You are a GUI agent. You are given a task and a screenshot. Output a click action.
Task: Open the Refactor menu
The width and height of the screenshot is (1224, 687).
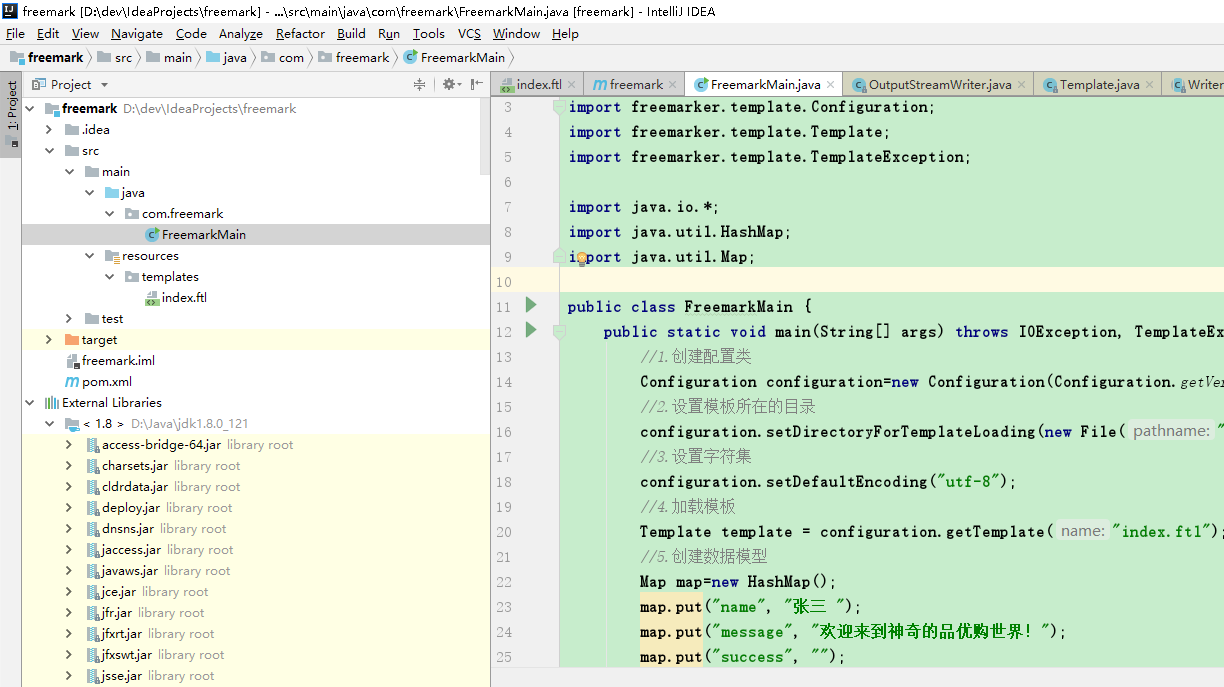(300, 33)
